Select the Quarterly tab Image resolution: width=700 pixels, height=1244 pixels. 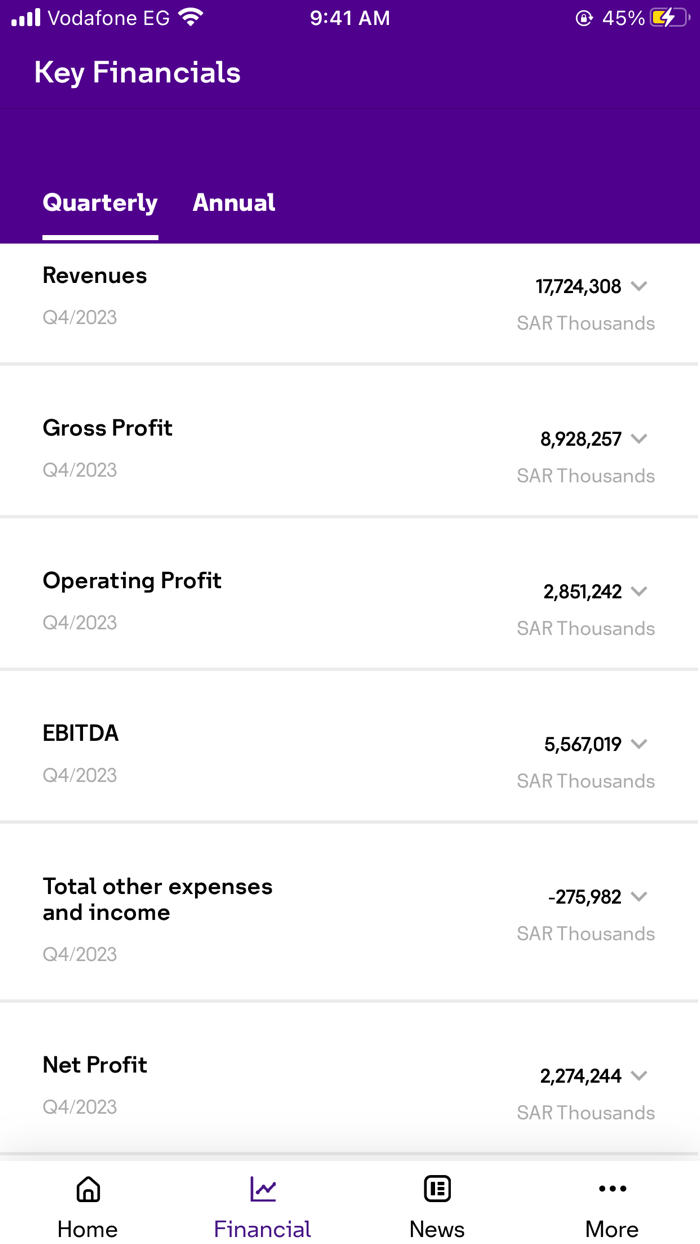100,202
